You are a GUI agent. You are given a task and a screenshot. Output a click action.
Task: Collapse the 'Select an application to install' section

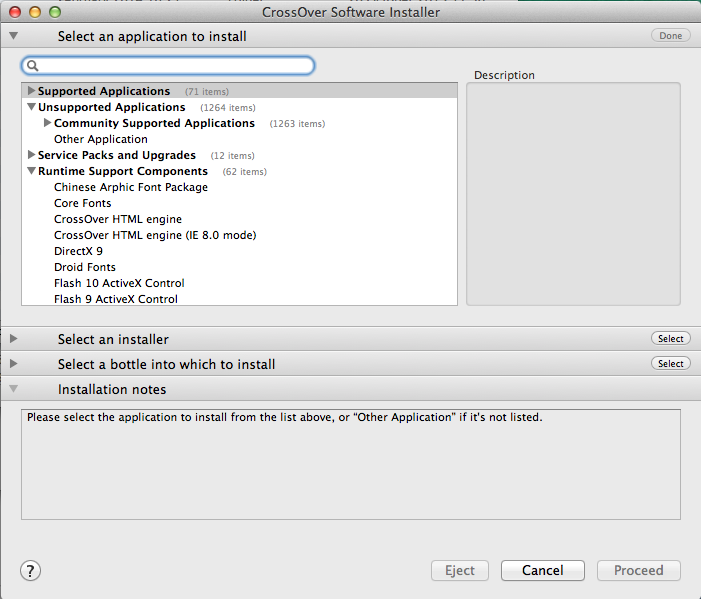coord(13,35)
